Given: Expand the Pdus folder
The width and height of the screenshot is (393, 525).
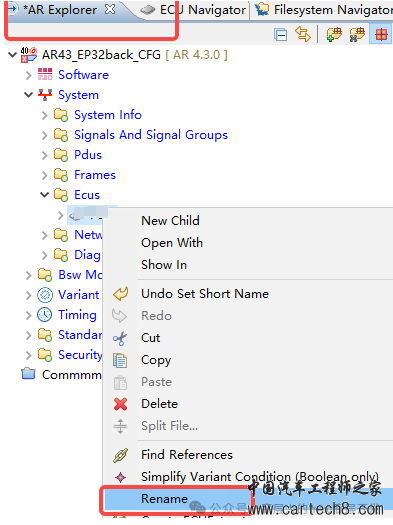Looking at the screenshot, I should 45,155.
